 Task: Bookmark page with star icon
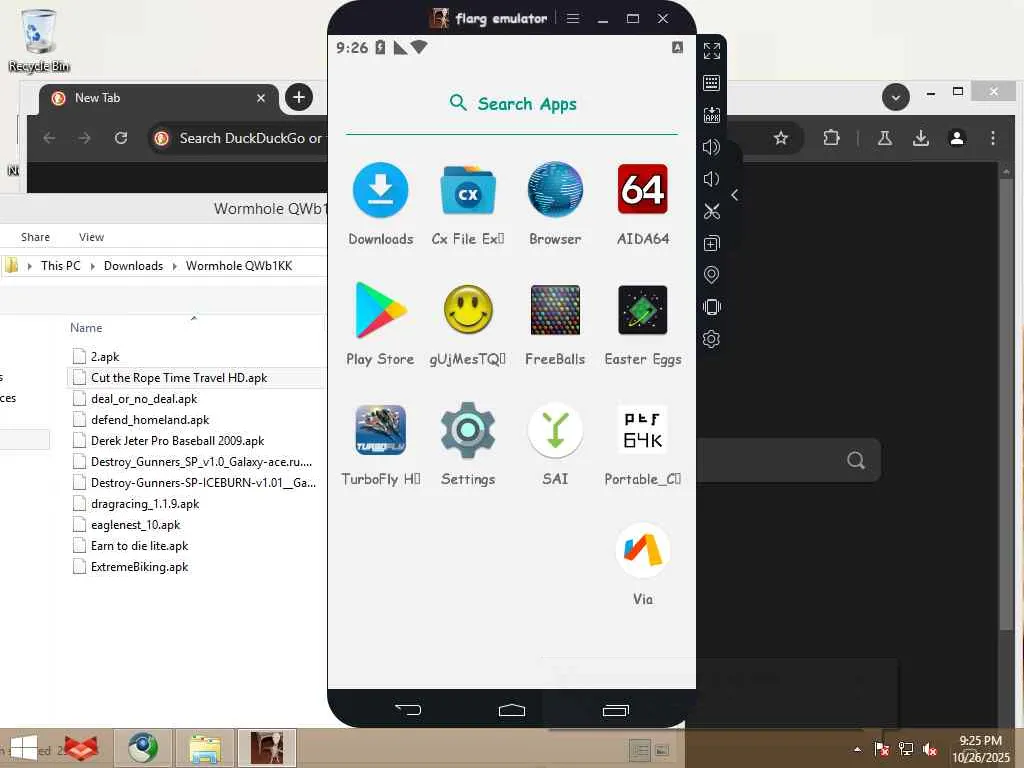pyautogui.click(x=780, y=138)
